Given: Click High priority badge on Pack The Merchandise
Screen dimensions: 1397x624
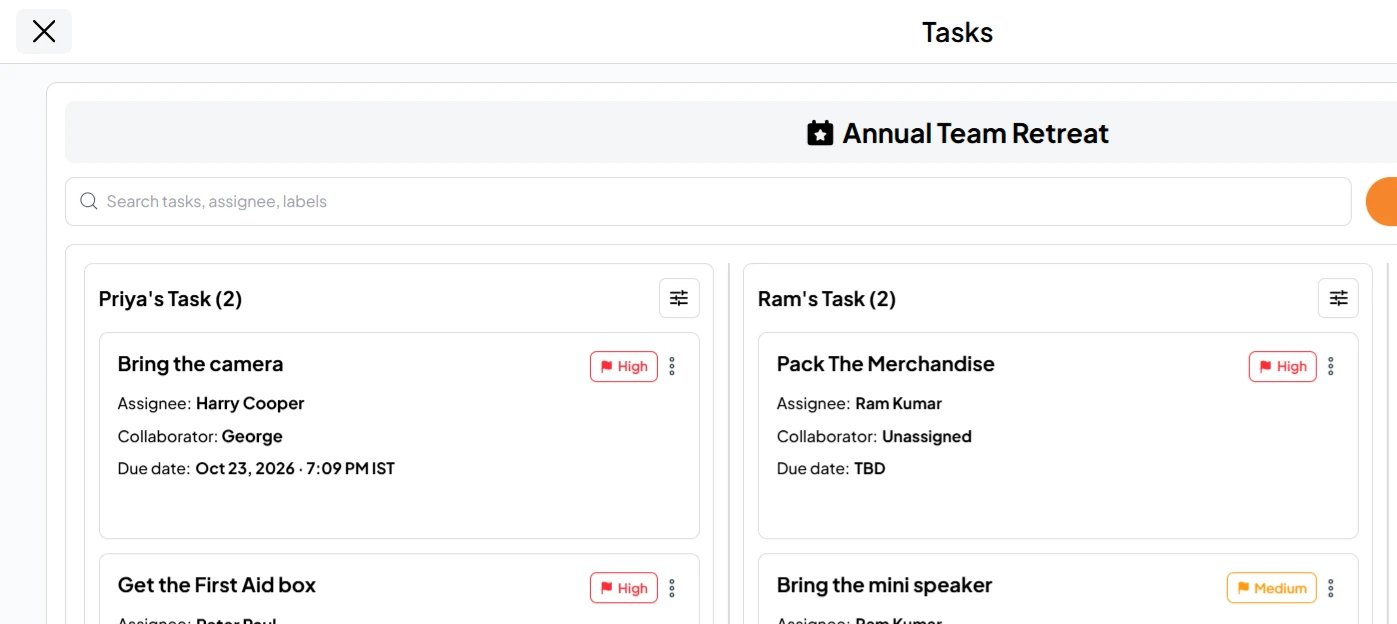Looking at the screenshot, I should click(x=1283, y=367).
